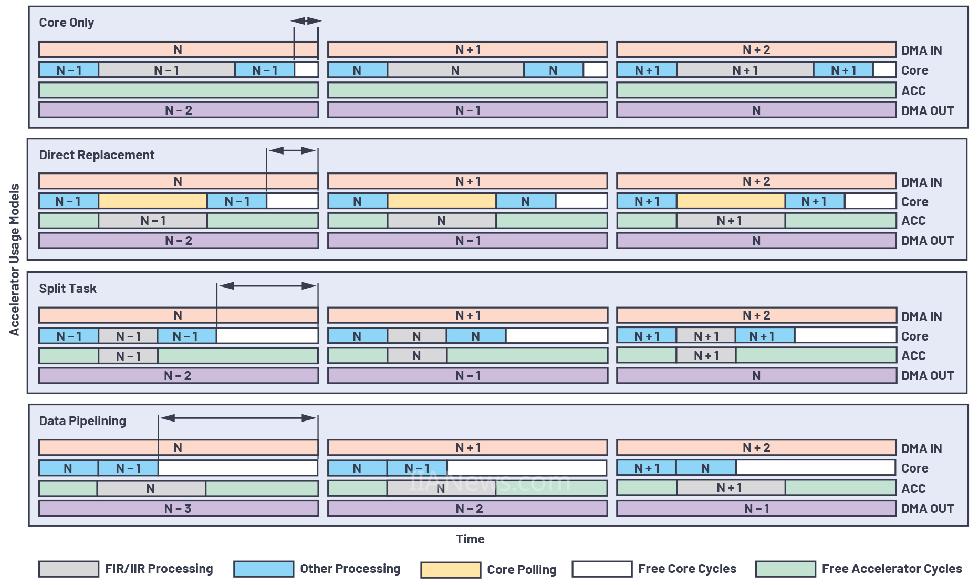Image resolution: width=979 pixels, height=585 pixels.
Task: Click the Time axis label
Action: tap(470, 539)
